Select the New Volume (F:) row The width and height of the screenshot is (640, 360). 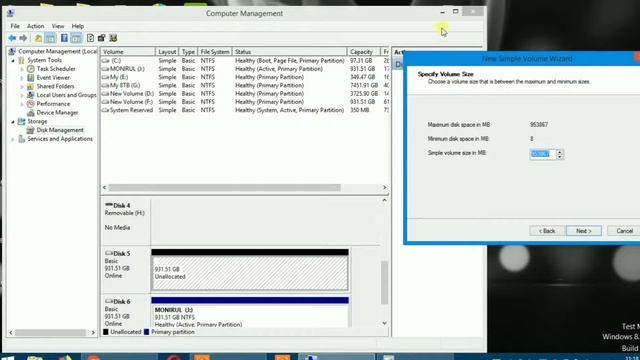245,102
